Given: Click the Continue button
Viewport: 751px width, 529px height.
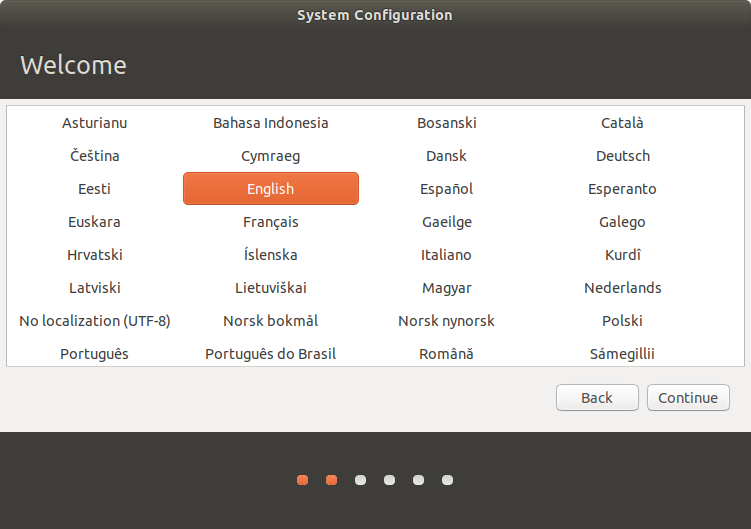Looking at the screenshot, I should tap(688, 398).
